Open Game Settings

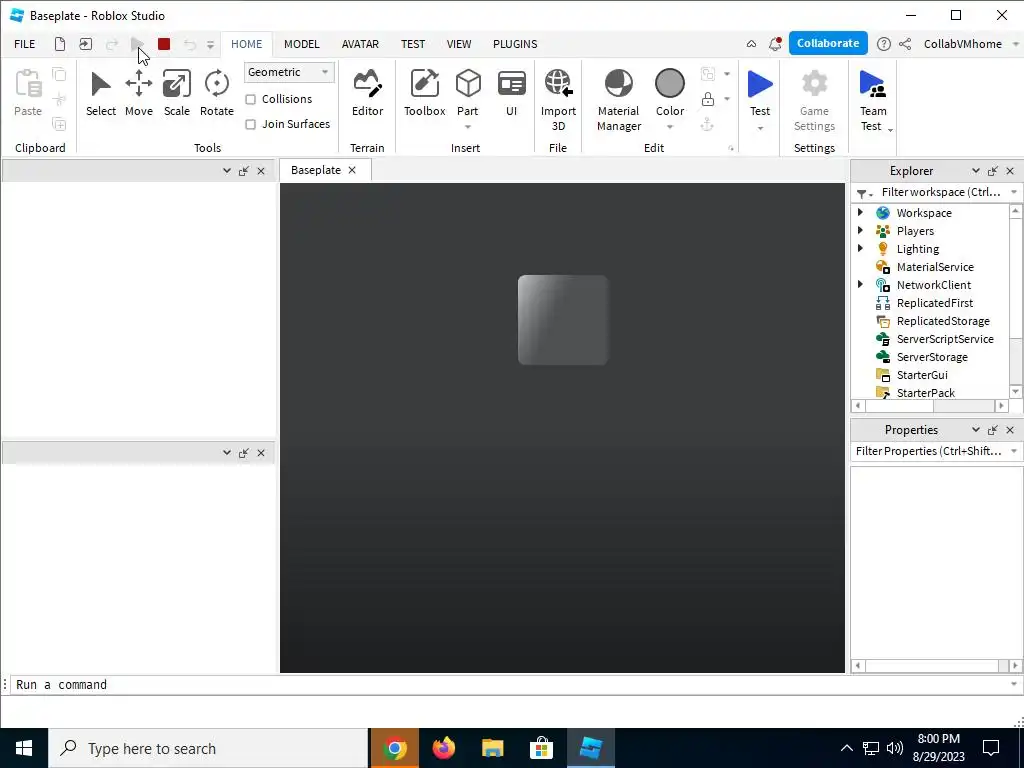(814, 100)
